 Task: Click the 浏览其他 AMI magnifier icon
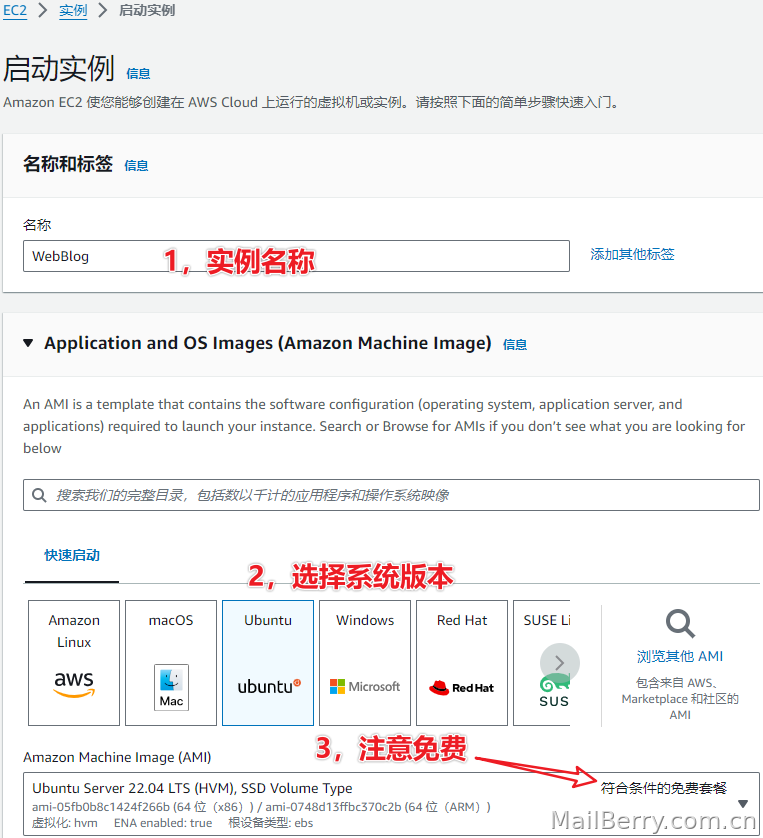[x=680, y=624]
